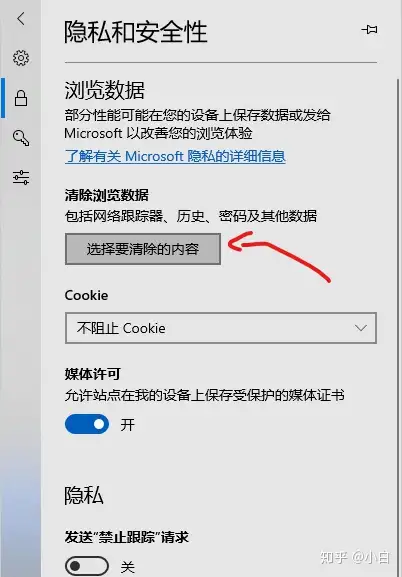Viewport: 402px width, 577px height.
Task: Open Passwords key icon in sidebar
Action: click(x=21, y=138)
